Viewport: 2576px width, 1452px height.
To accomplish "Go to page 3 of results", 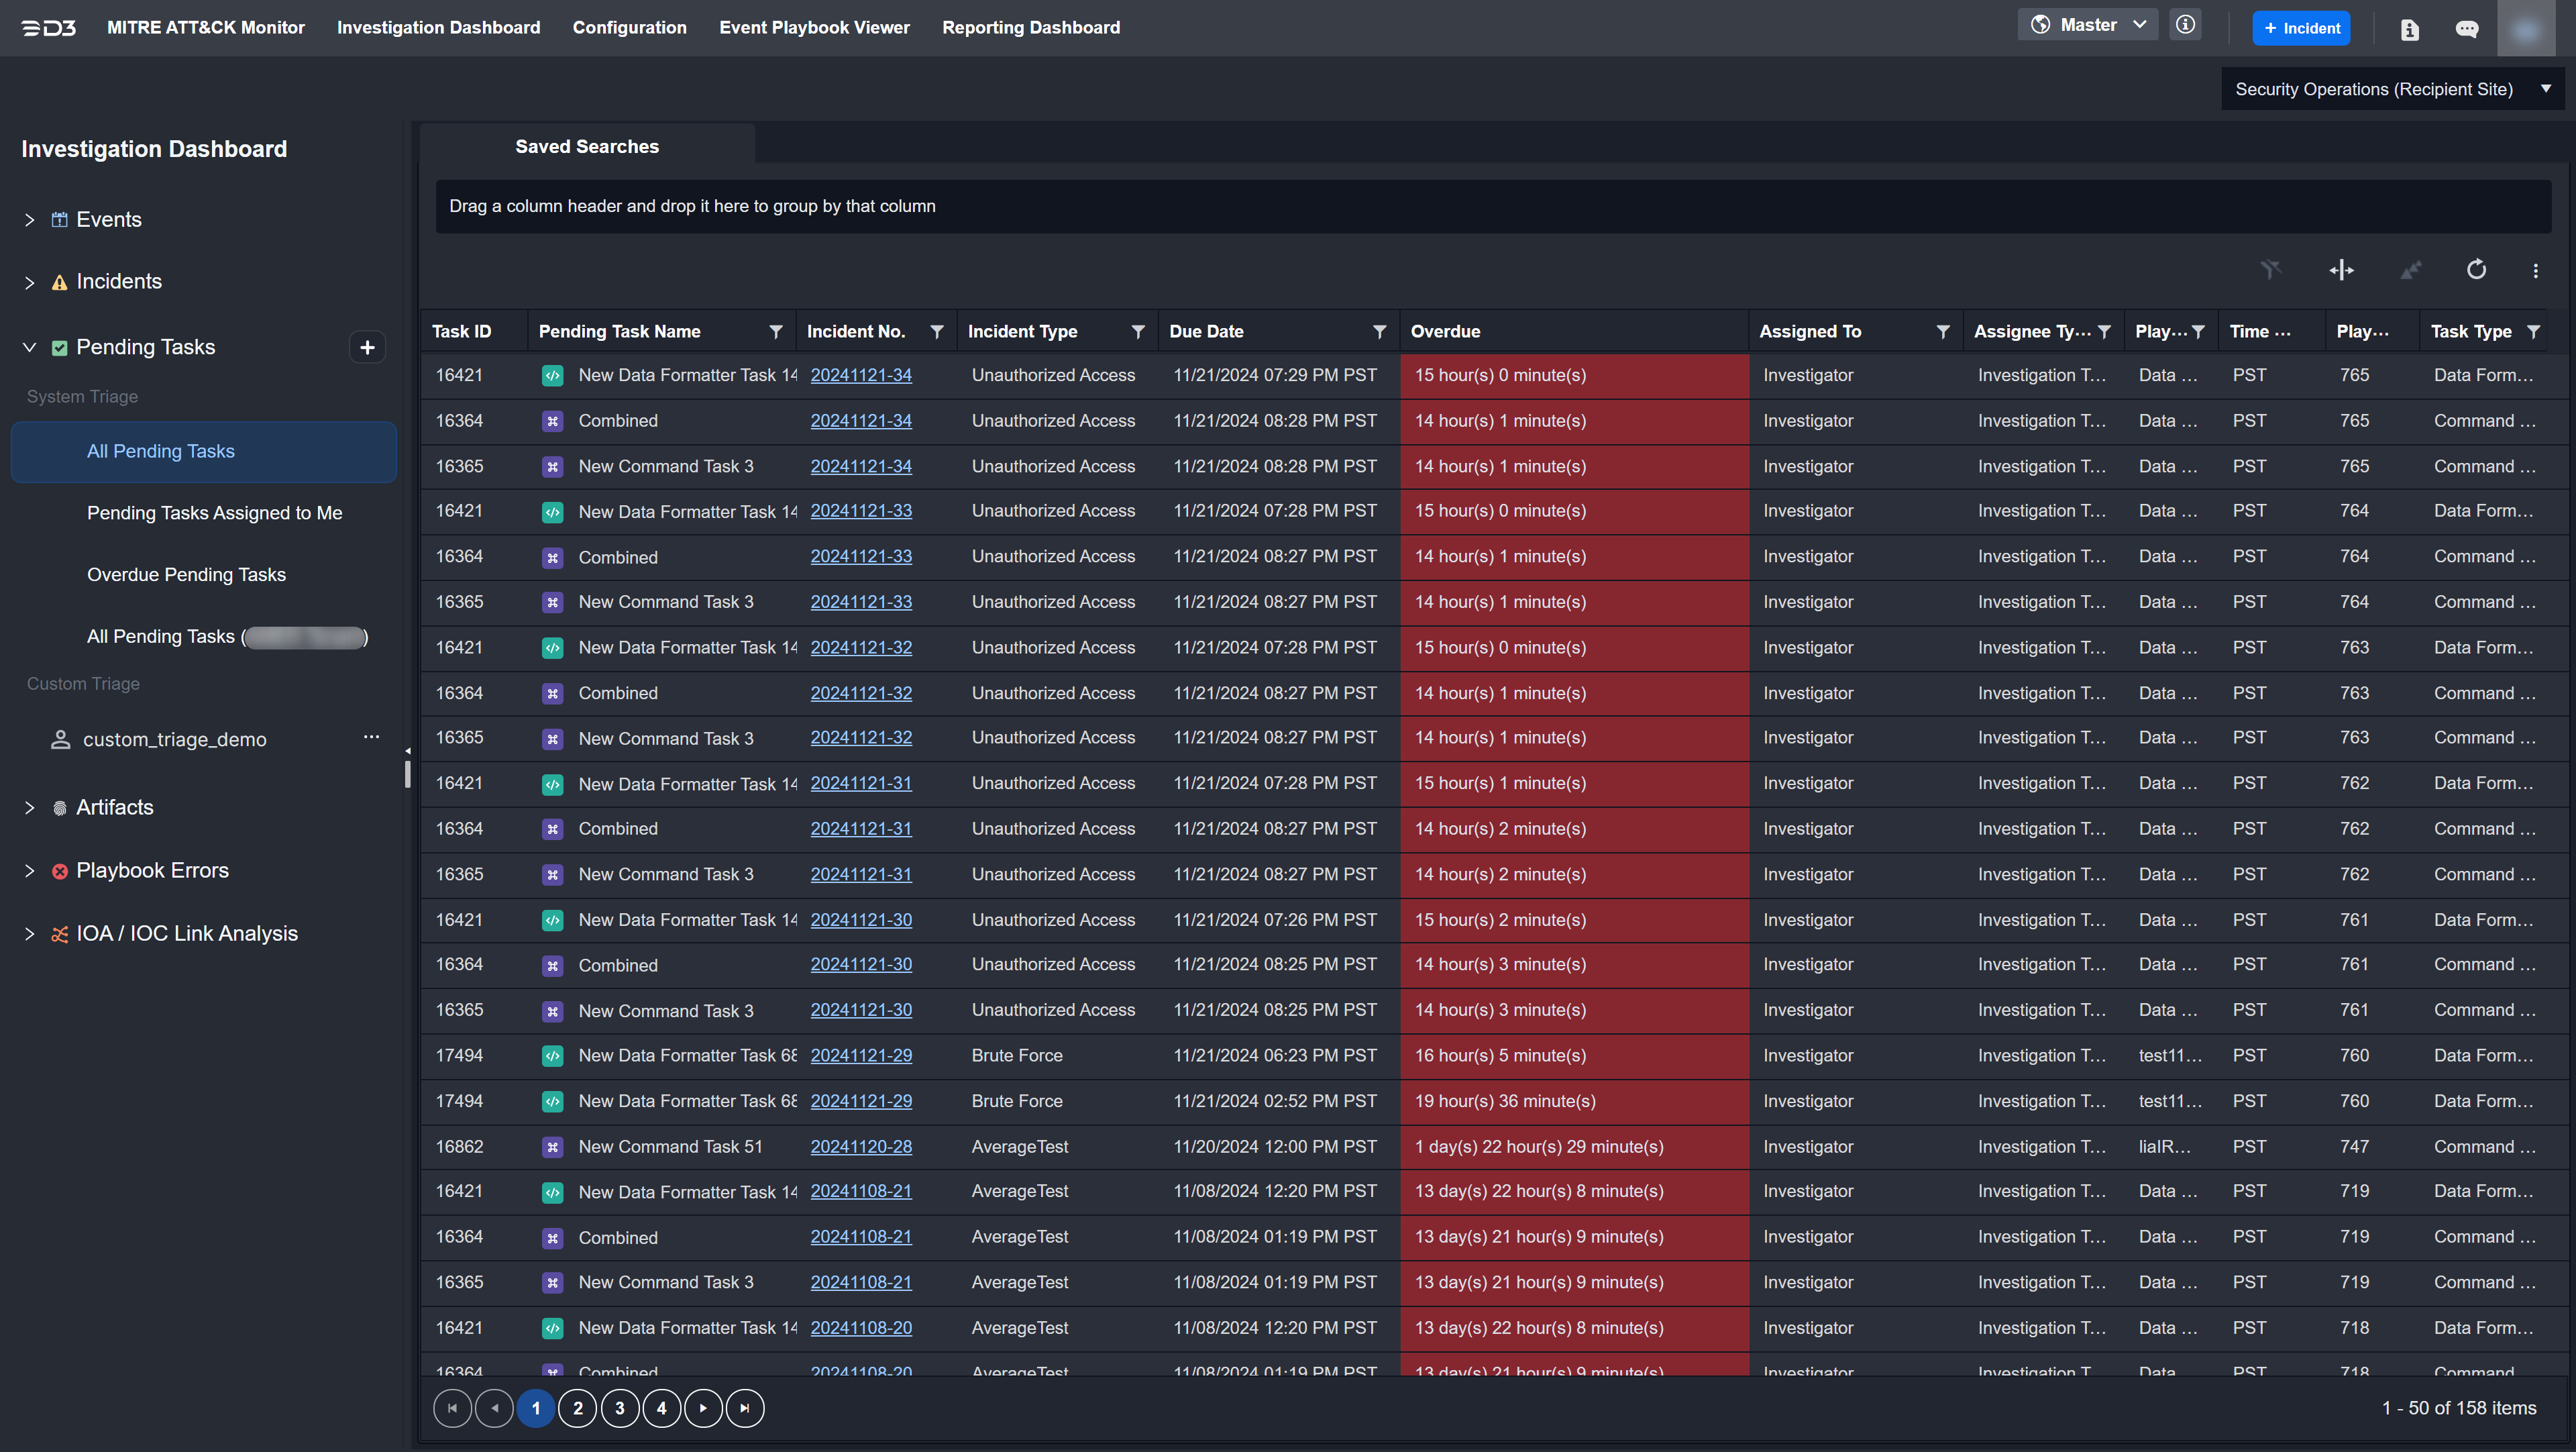I will coord(619,1408).
